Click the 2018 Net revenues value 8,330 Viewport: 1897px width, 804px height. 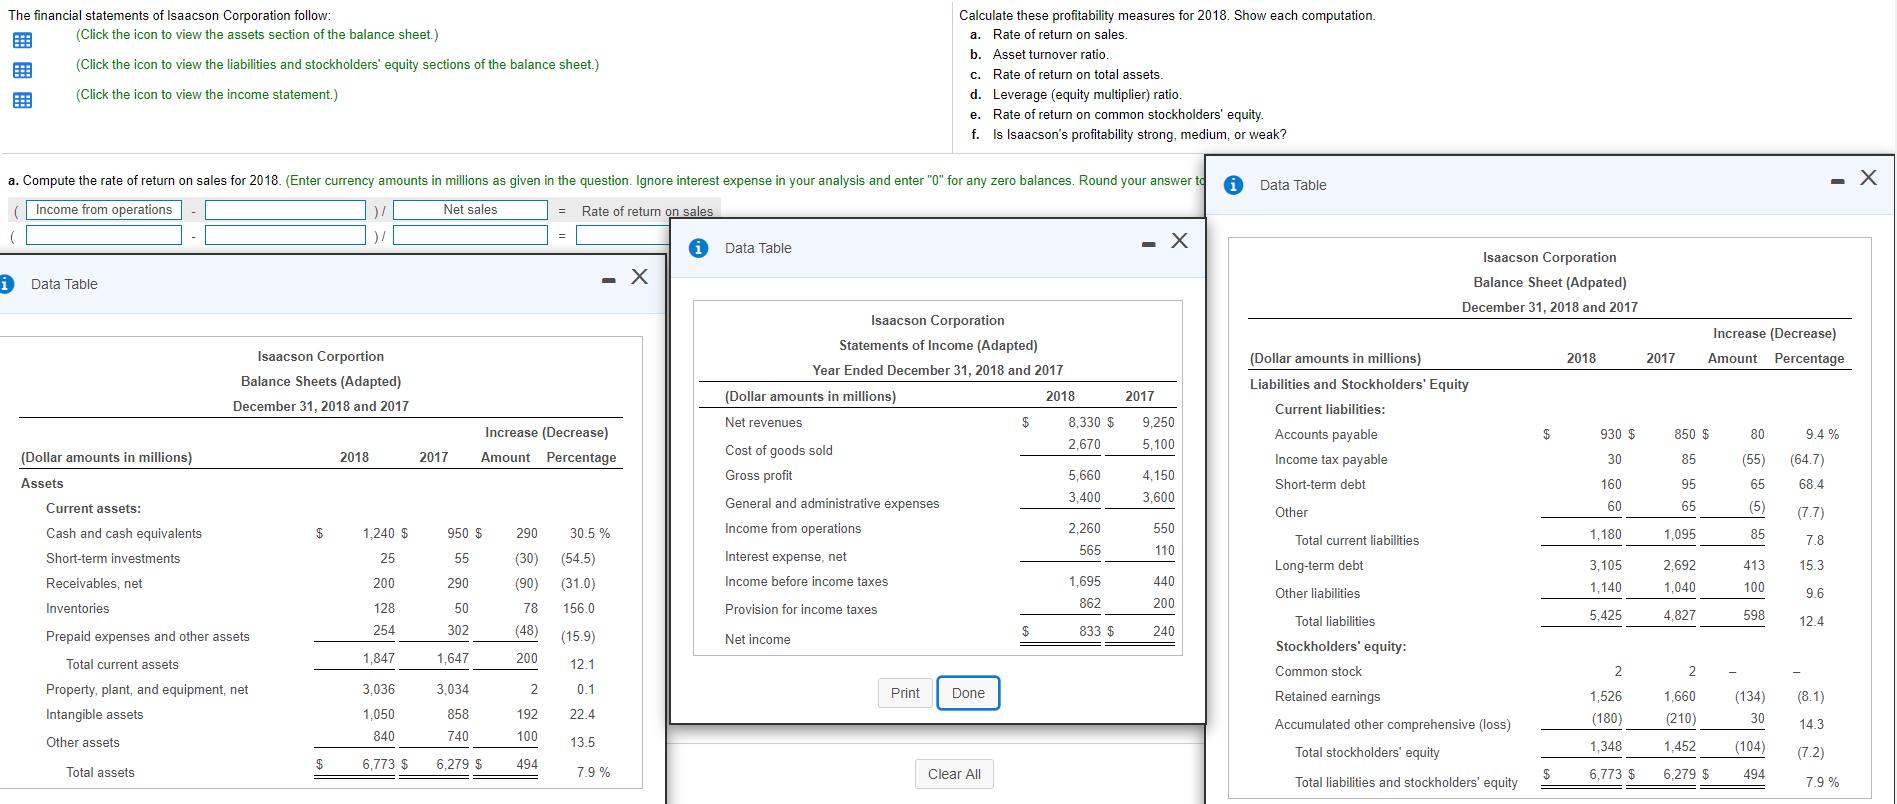tap(1084, 423)
